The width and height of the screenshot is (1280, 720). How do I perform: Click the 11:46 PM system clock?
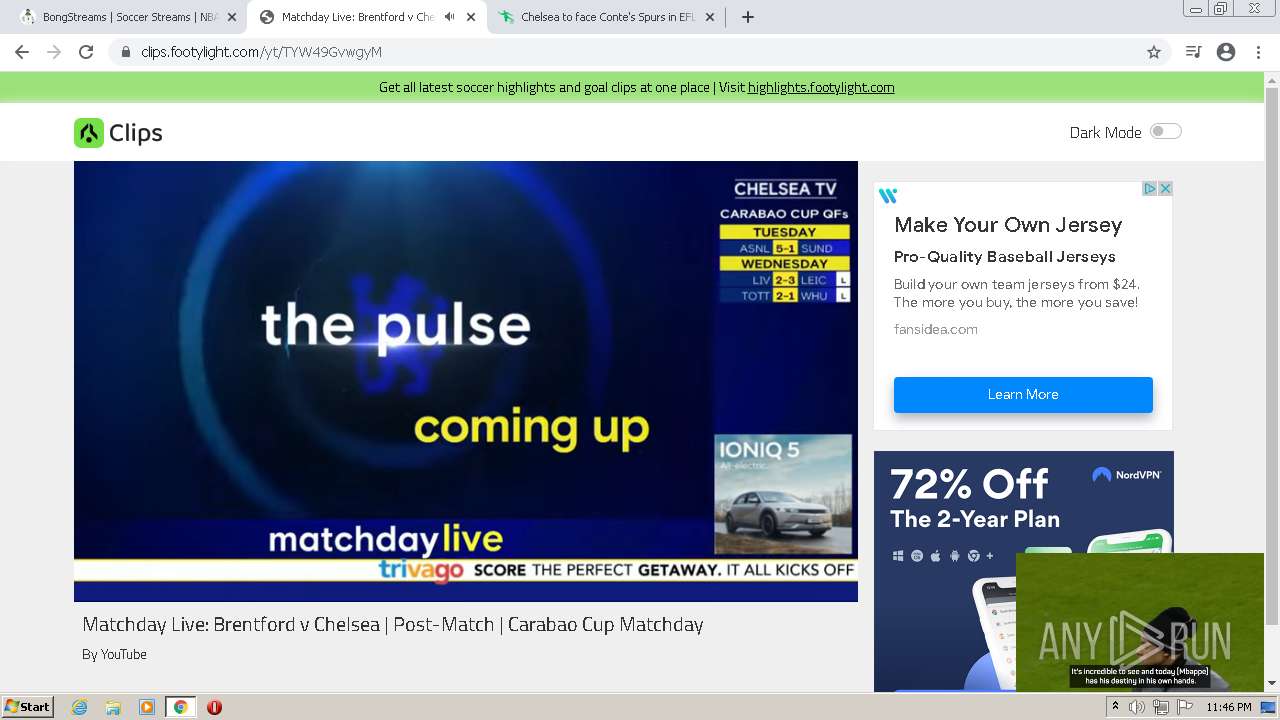1229,707
